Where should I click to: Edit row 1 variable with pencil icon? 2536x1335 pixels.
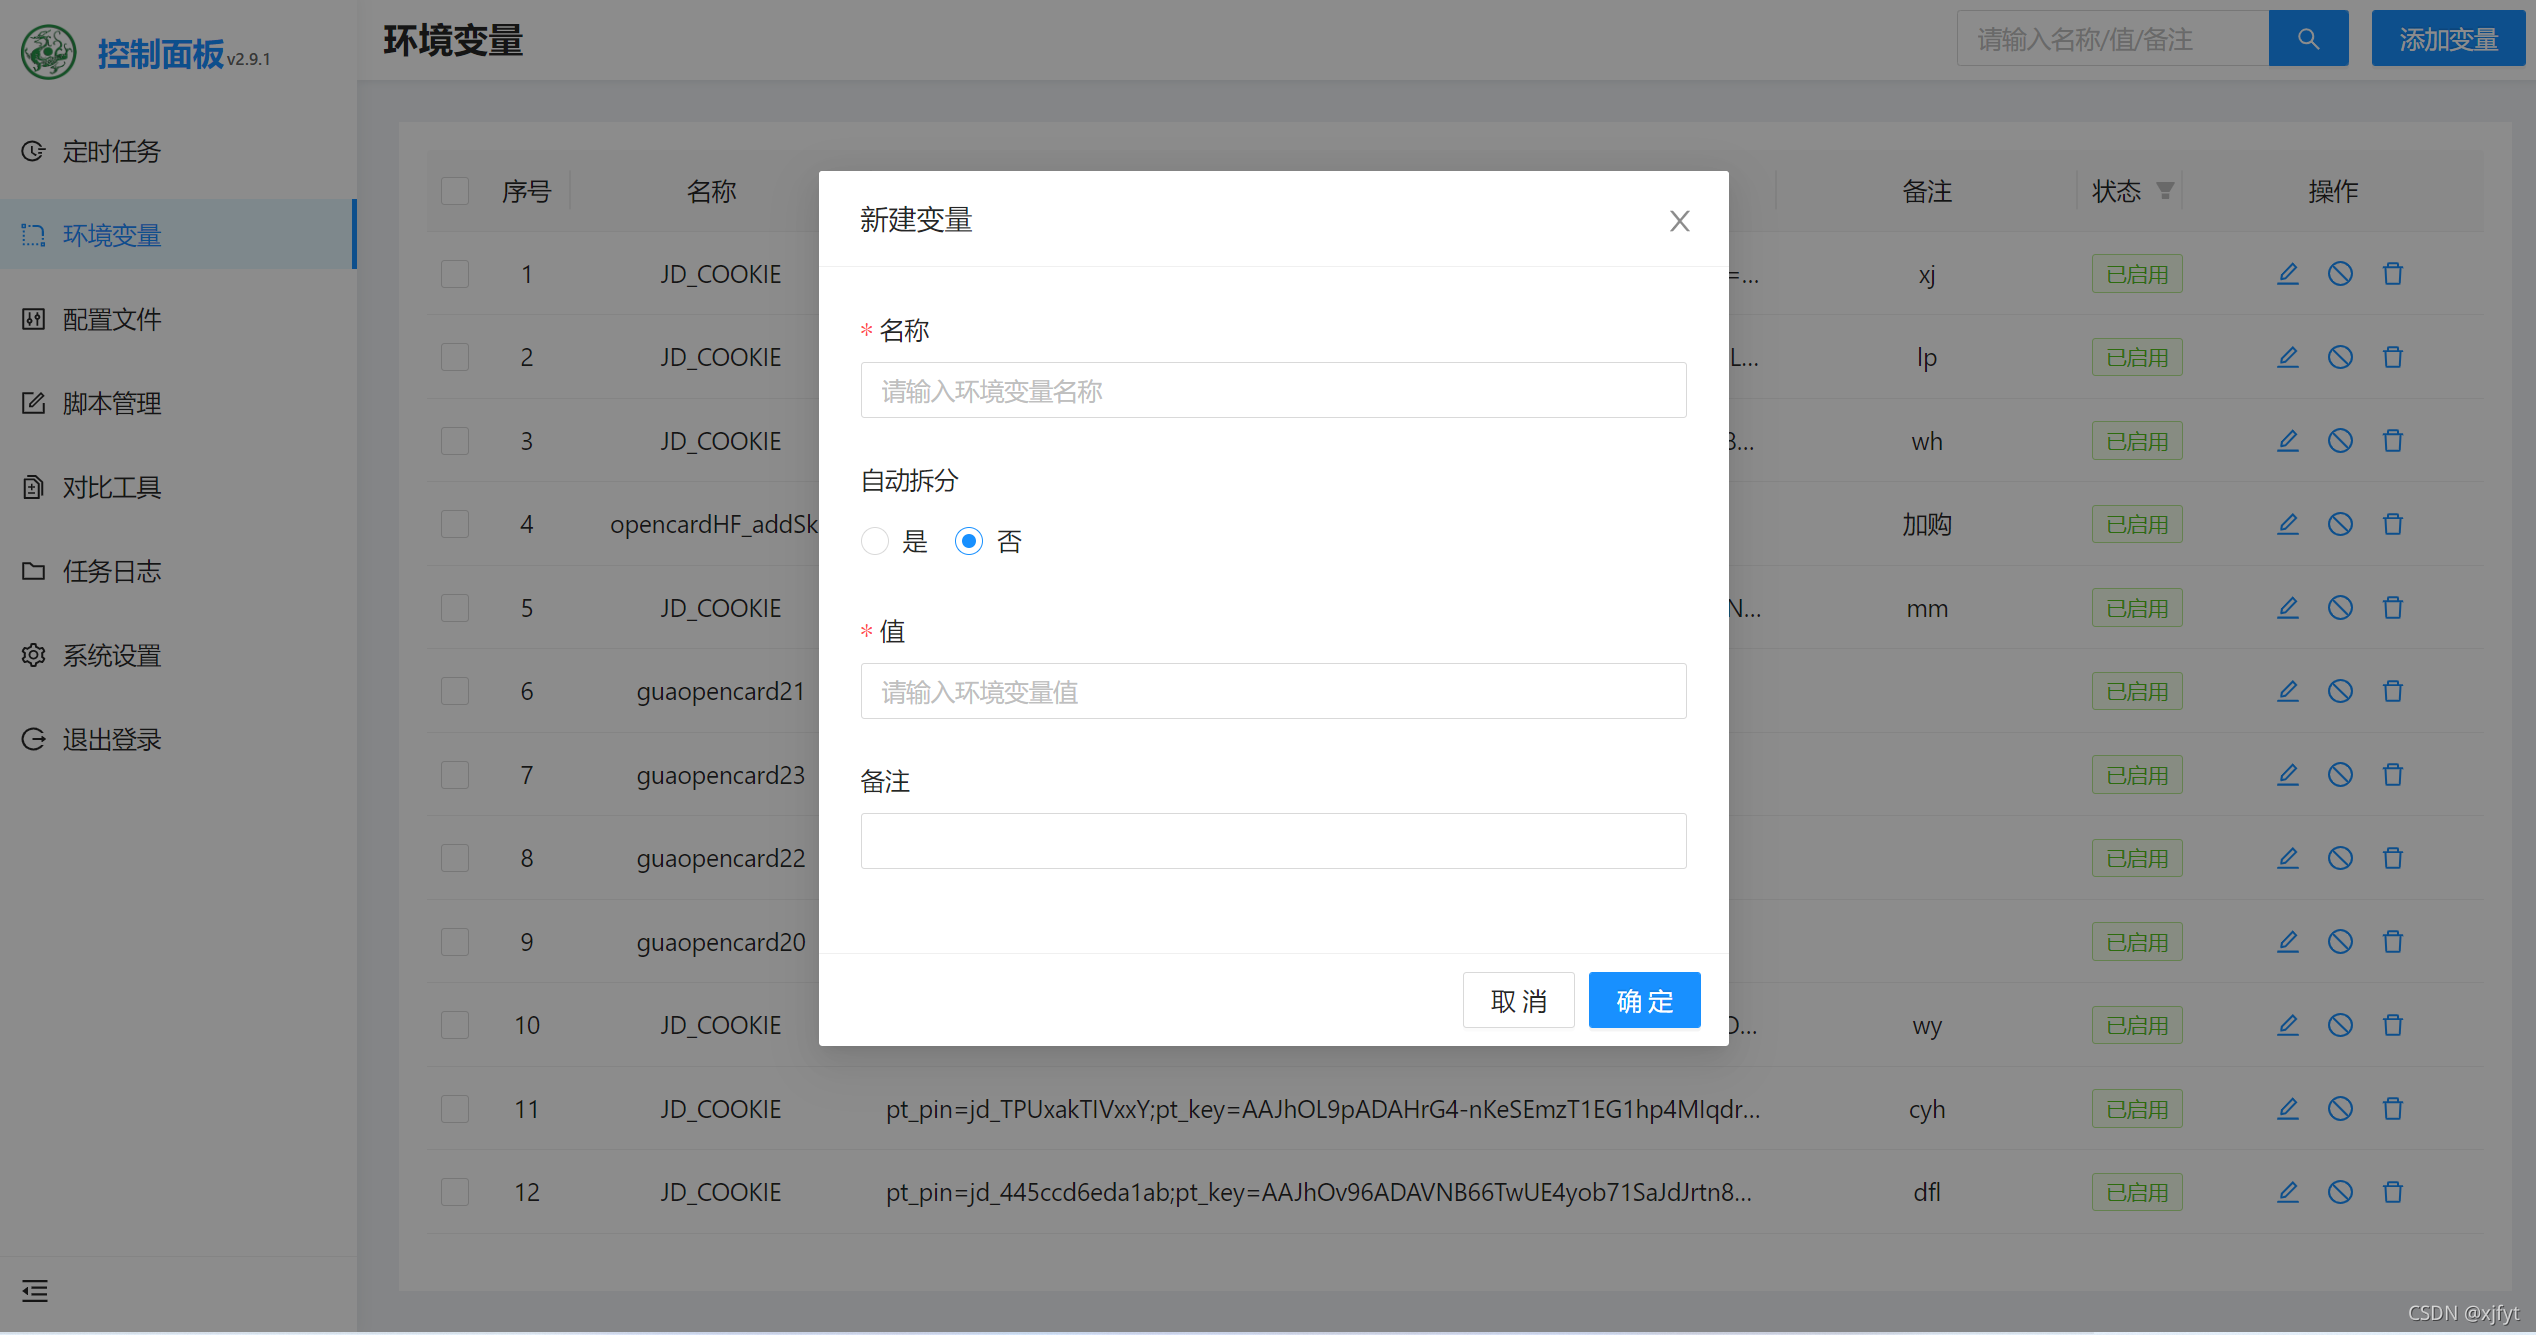tap(2288, 274)
